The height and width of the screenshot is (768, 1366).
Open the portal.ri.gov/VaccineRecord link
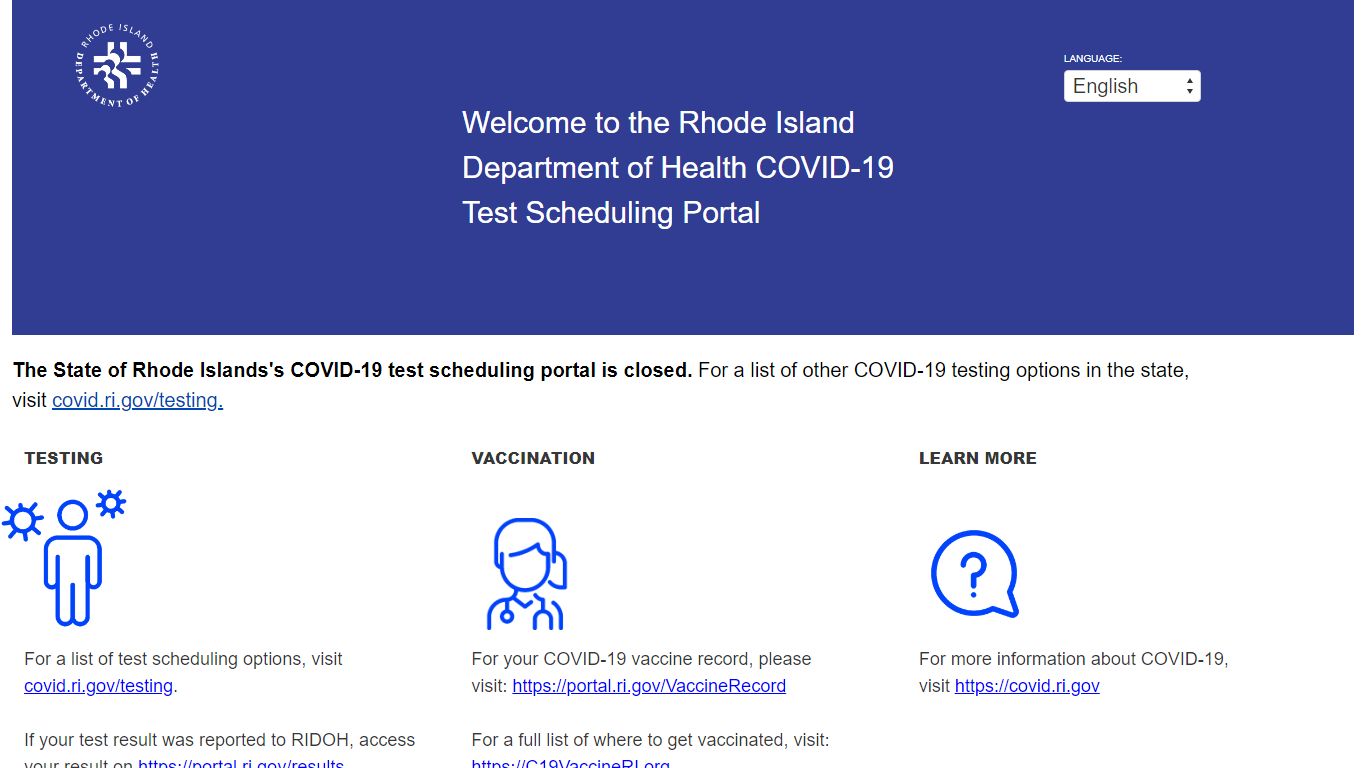coord(649,686)
